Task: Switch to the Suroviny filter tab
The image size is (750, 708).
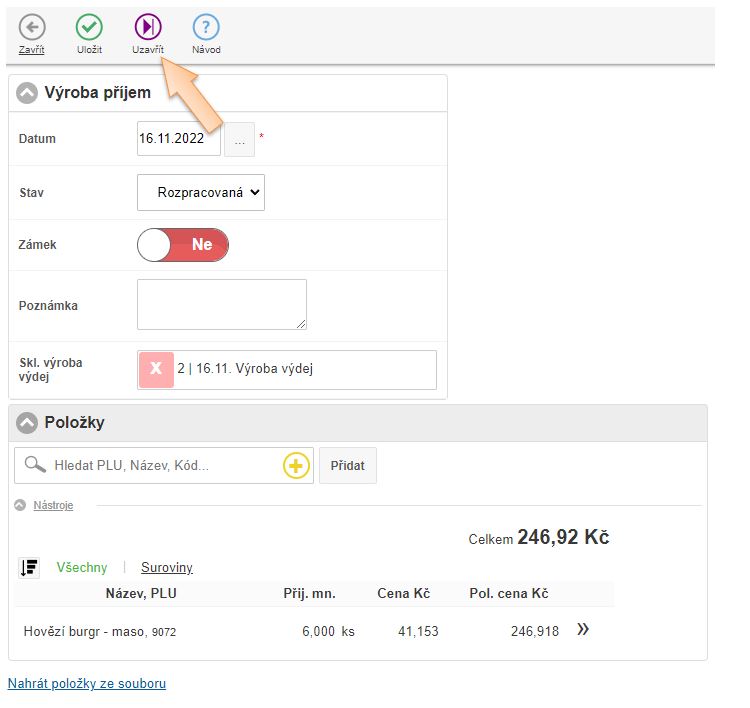Action: (167, 568)
